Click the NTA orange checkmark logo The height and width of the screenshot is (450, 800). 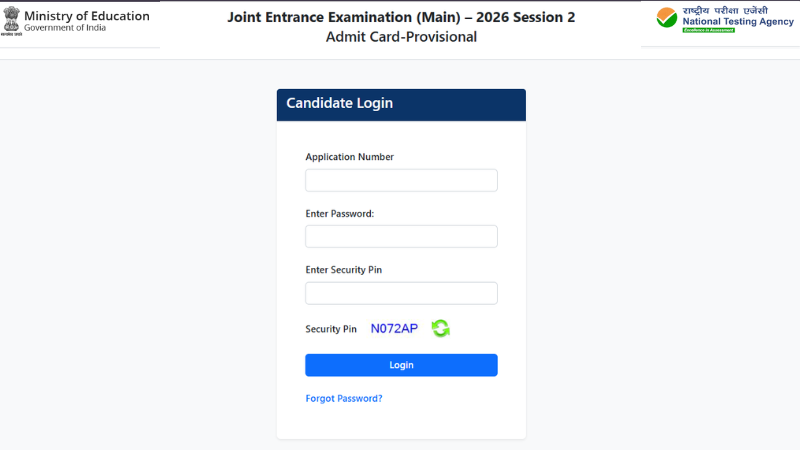click(666, 20)
